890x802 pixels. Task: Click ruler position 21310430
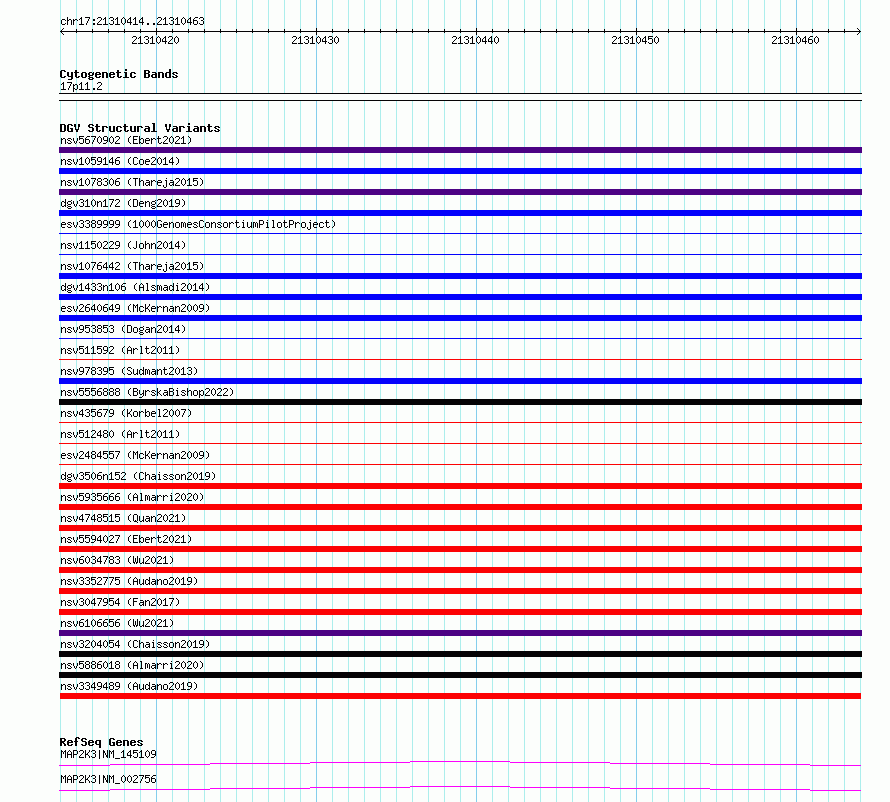click(315, 40)
